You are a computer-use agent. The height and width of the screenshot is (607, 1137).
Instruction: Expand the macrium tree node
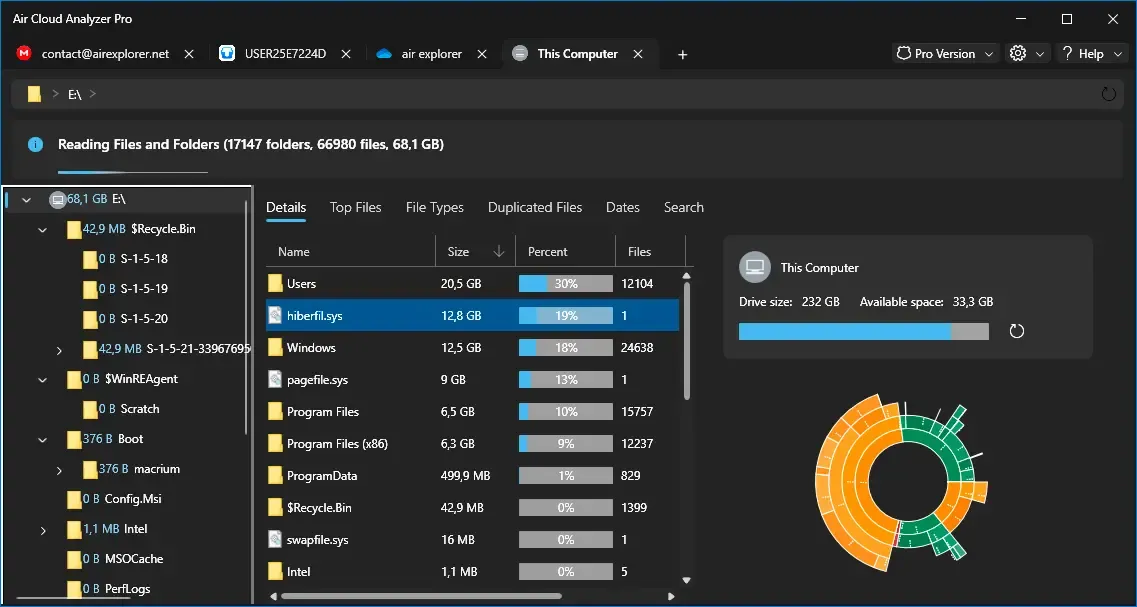[59, 470]
